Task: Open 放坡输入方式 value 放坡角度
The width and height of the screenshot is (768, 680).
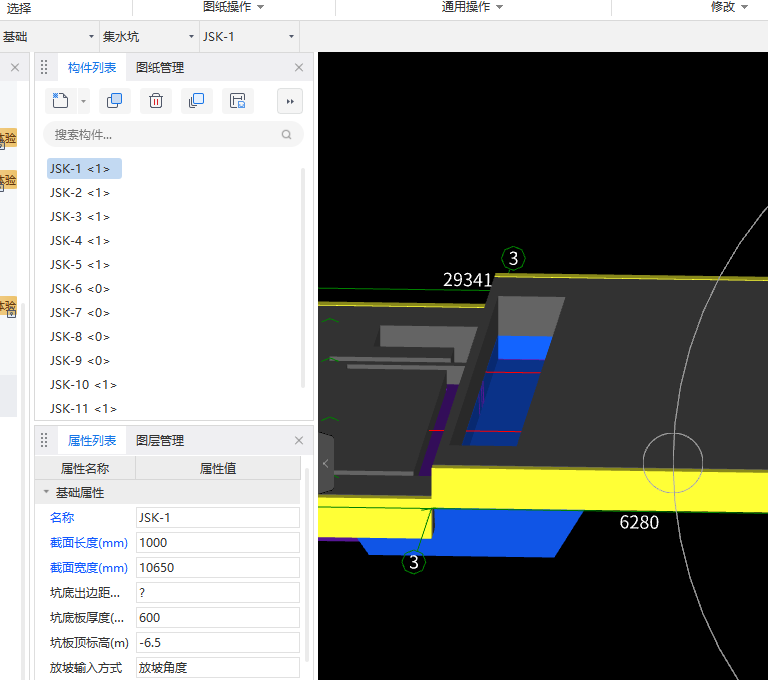Action: click(217, 668)
